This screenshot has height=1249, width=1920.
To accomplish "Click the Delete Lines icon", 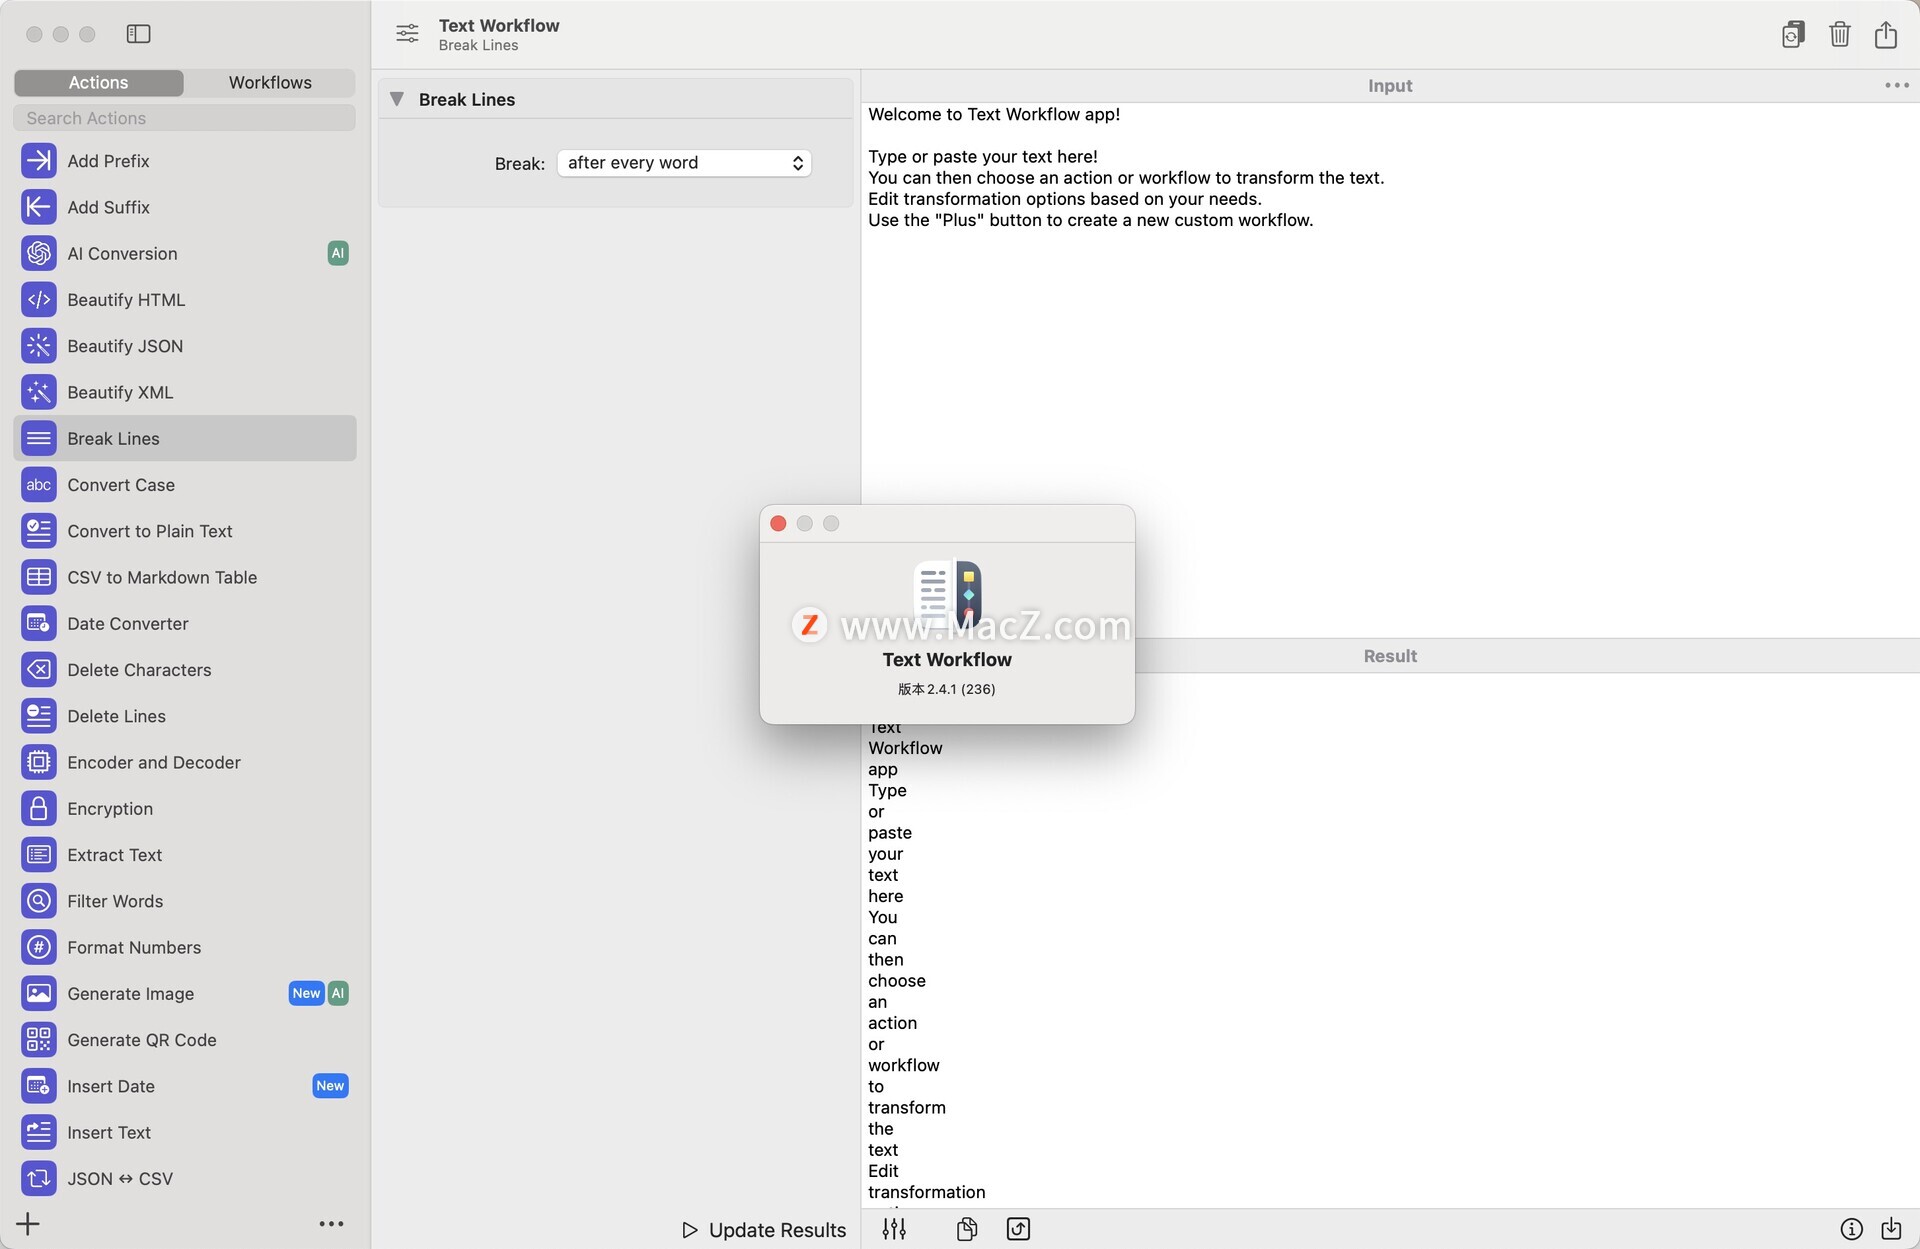I will click(38, 716).
